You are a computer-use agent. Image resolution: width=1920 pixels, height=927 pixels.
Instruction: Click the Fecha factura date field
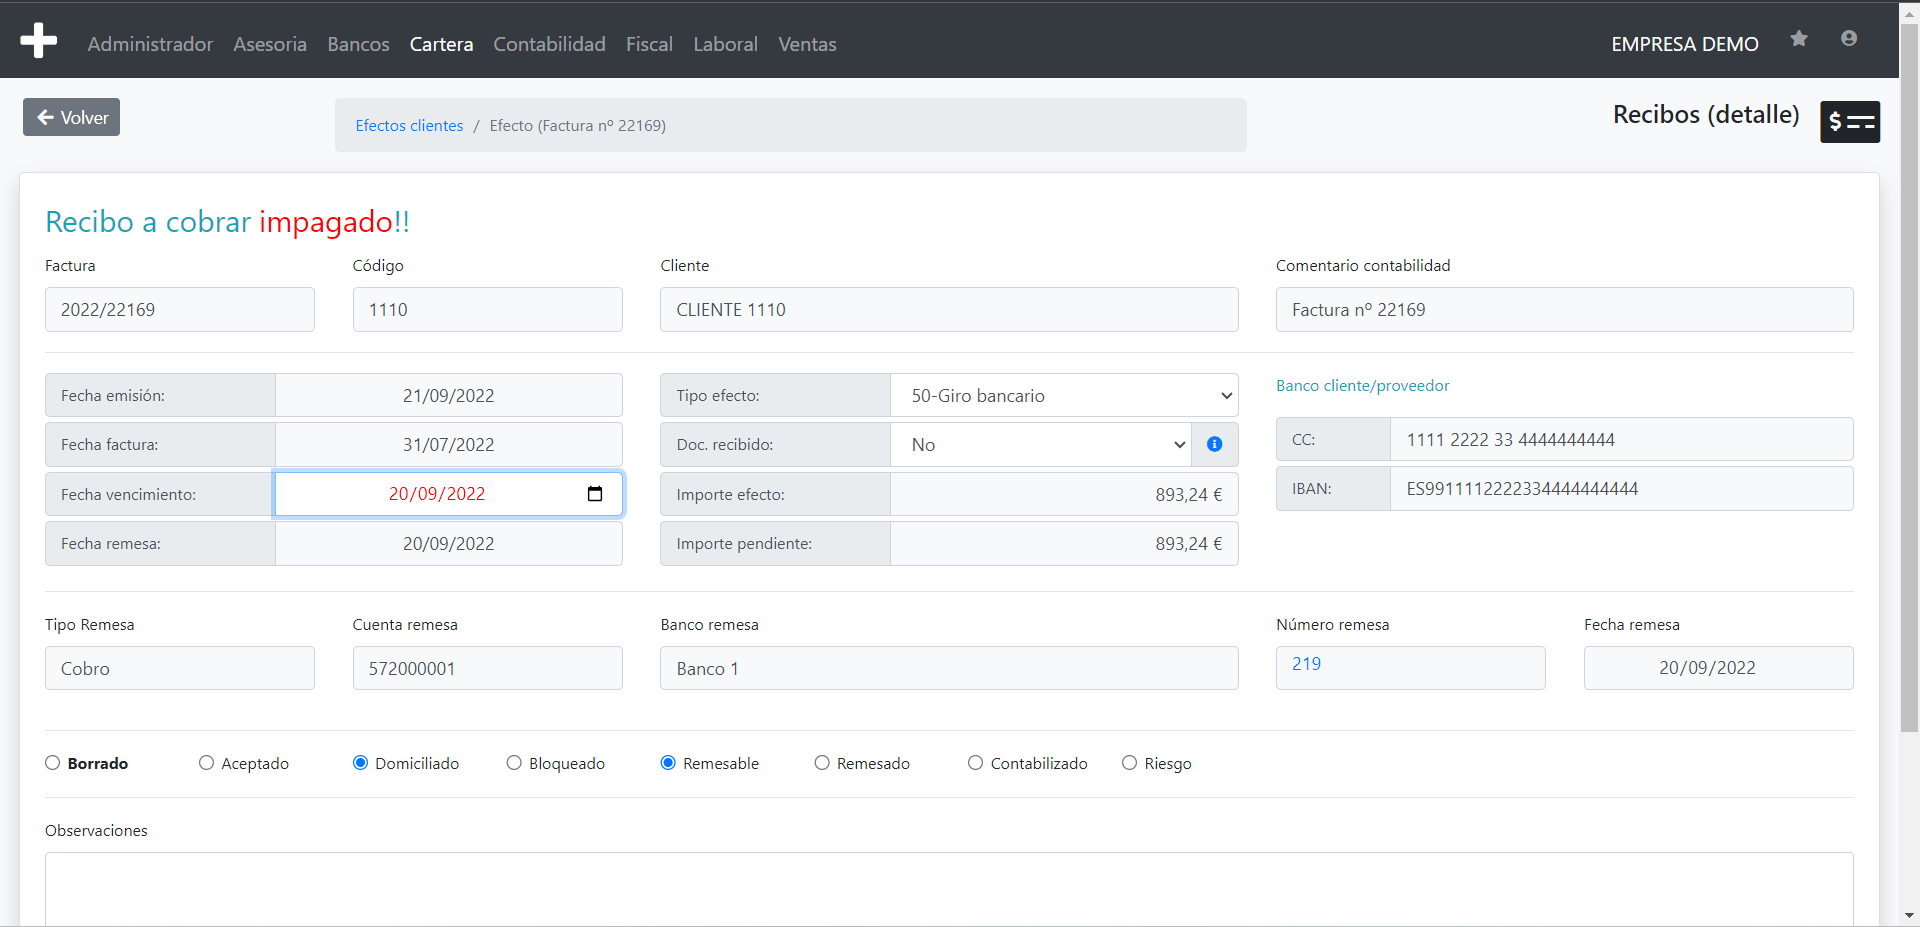tap(449, 444)
